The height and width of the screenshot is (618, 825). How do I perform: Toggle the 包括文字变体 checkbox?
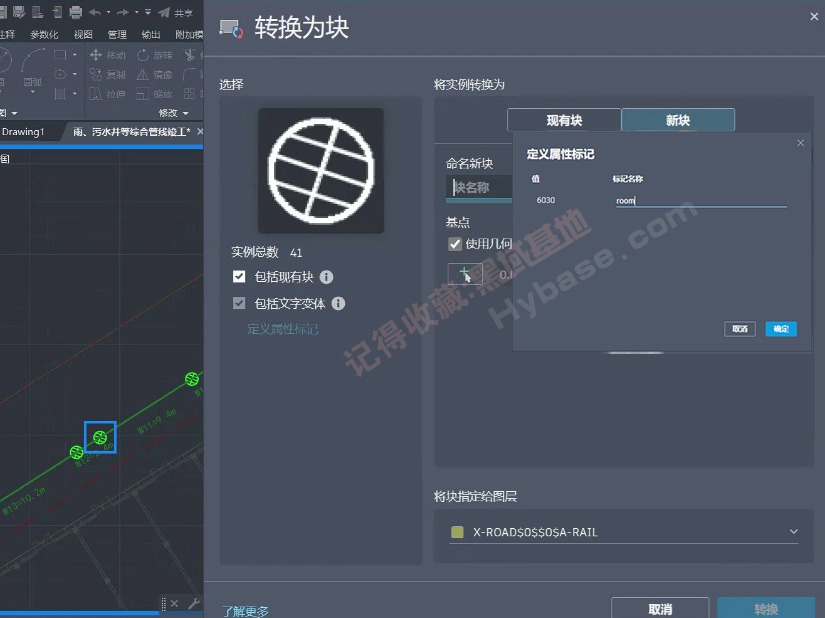(x=239, y=303)
